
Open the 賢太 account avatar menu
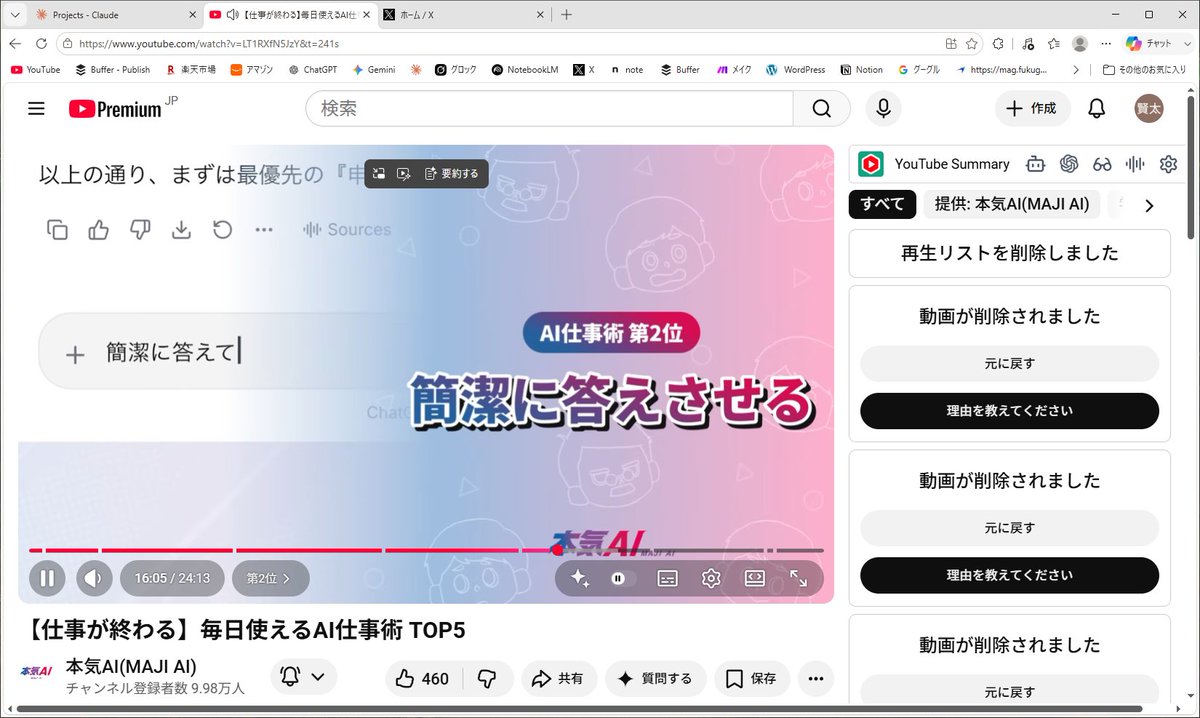click(x=1149, y=108)
